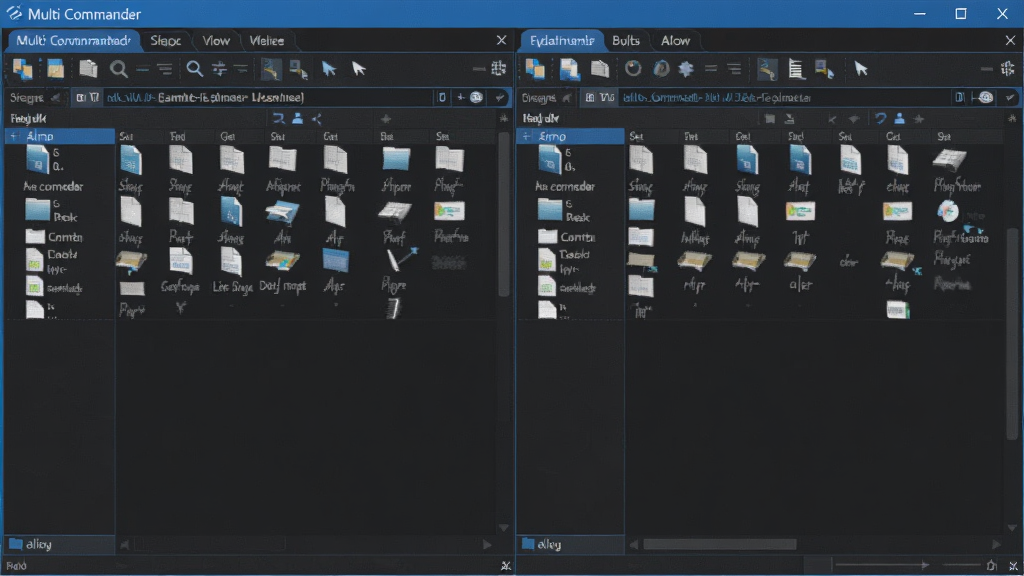Select the pen tool file icon in left pane
This screenshot has height=576, width=1024.
click(x=401, y=259)
